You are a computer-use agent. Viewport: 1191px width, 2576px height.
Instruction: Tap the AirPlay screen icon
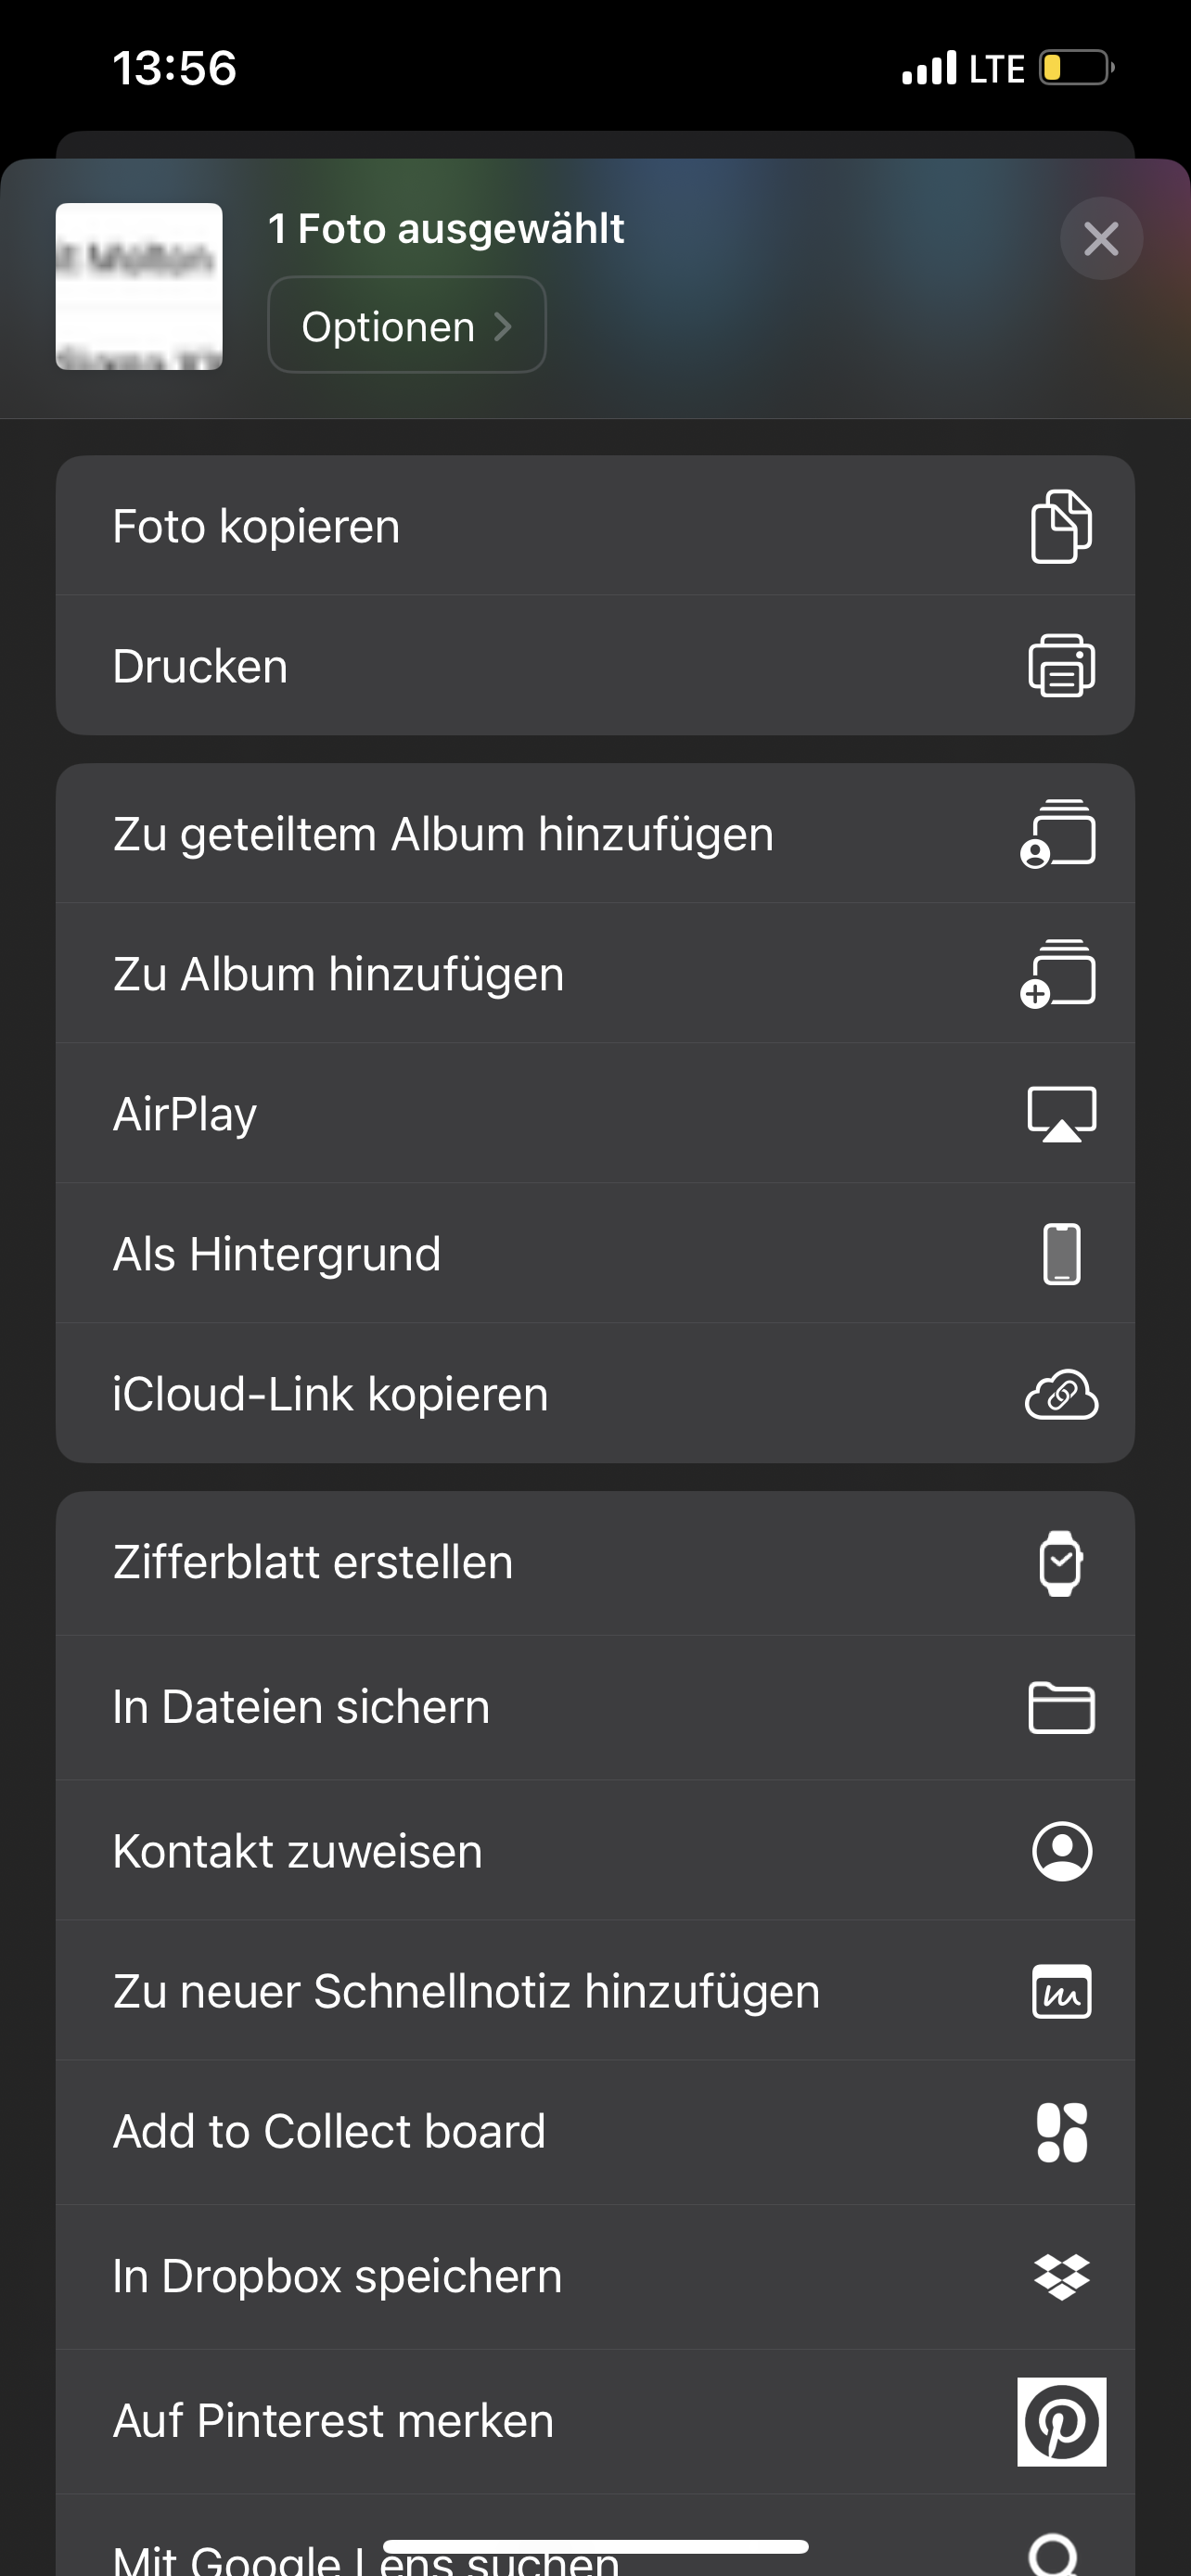[x=1061, y=1114]
